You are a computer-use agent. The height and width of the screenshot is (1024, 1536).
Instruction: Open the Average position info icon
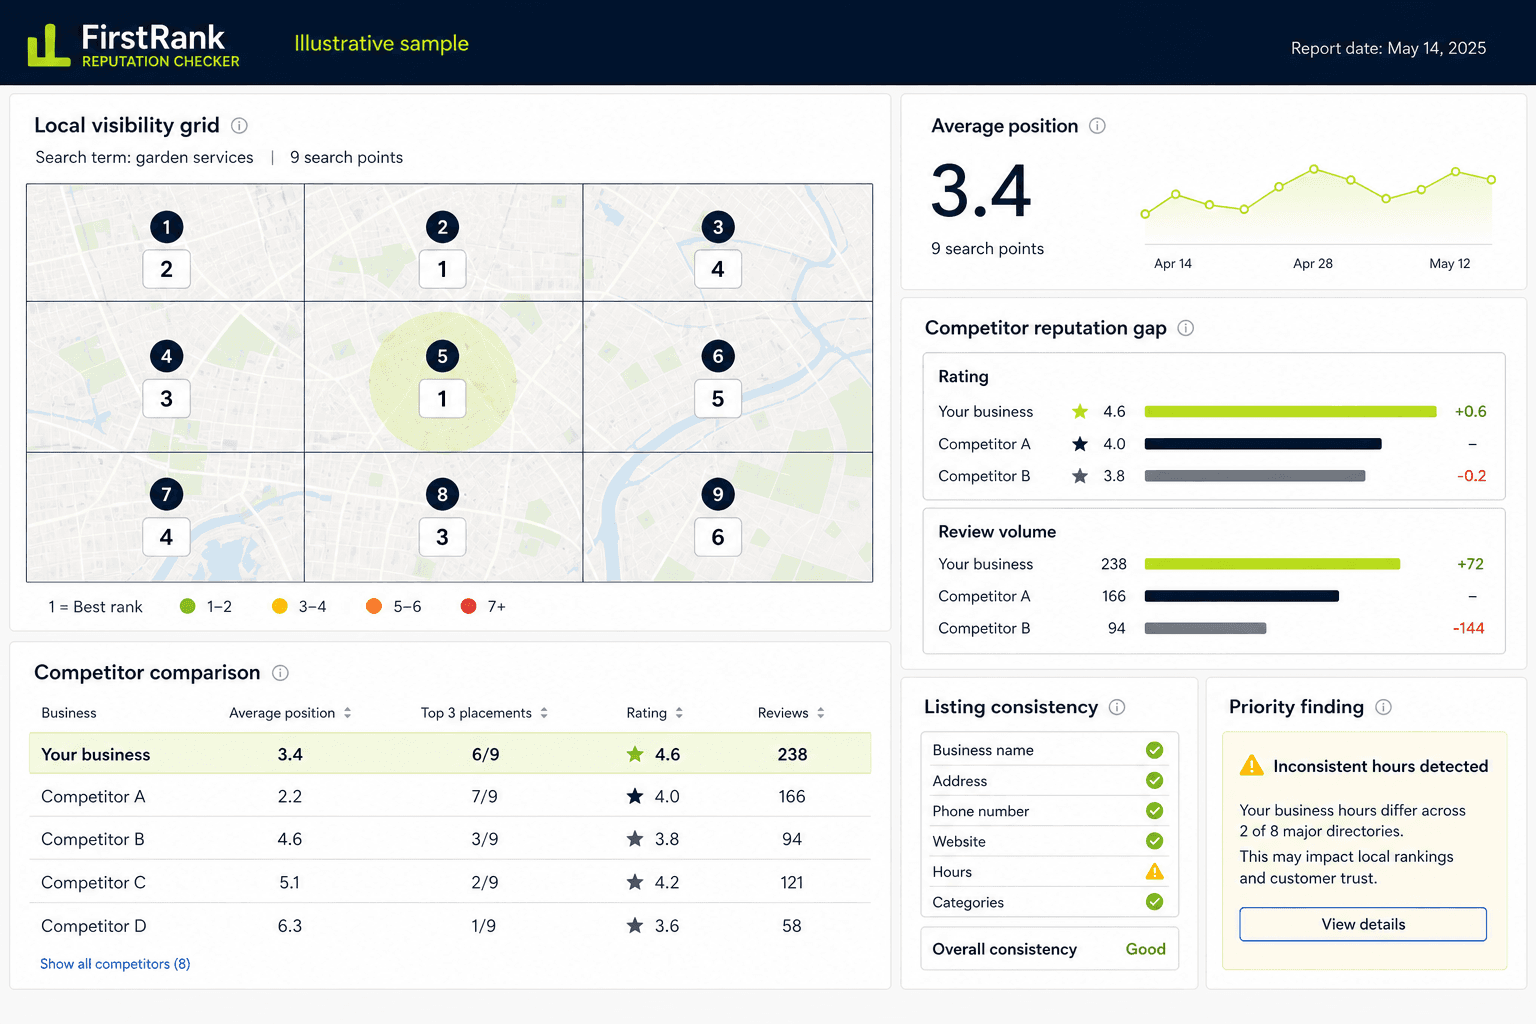[1097, 125]
